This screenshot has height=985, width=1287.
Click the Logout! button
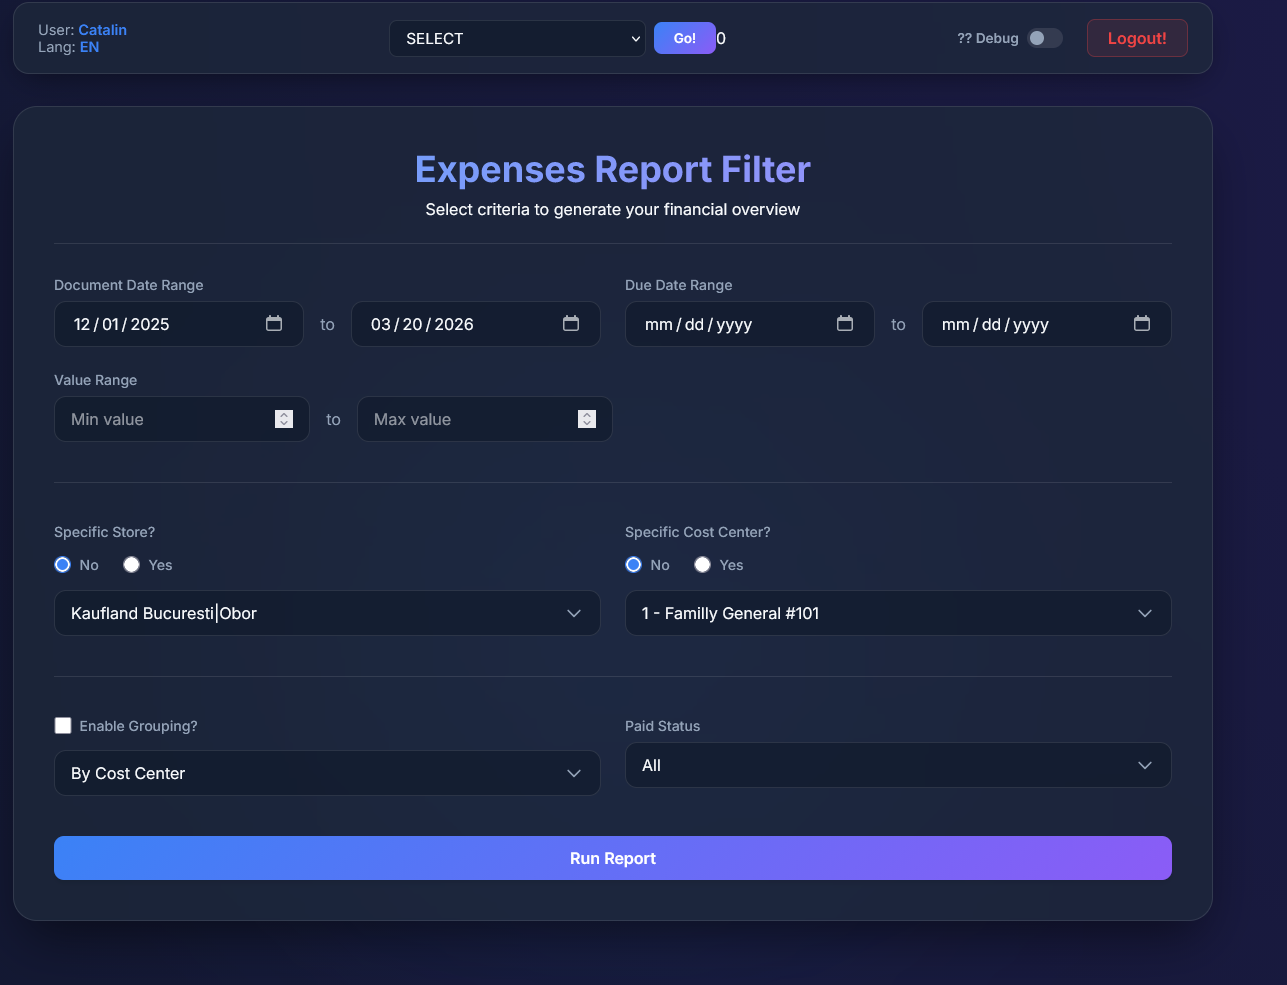(x=1136, y=38)
